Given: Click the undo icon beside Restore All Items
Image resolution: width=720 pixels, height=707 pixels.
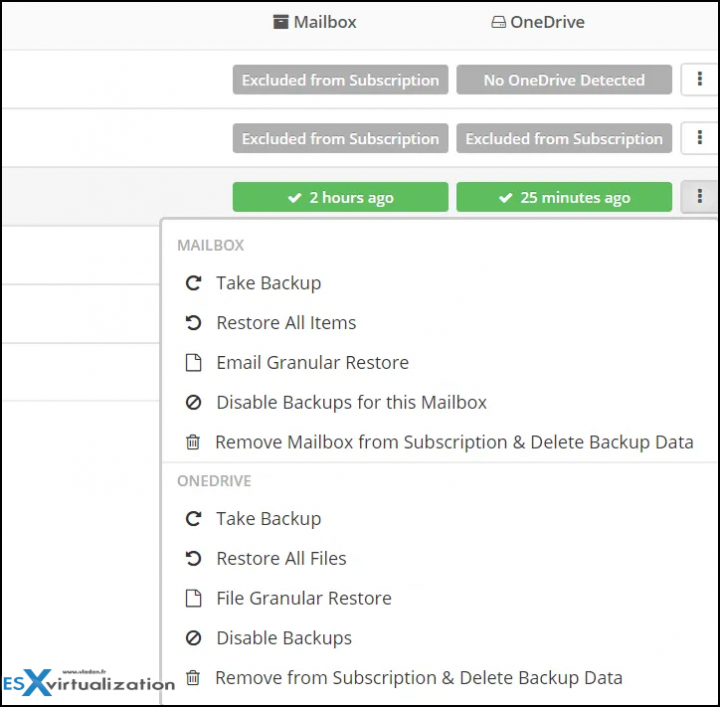Looking at the screenshot, I should (x=193, y=323).
